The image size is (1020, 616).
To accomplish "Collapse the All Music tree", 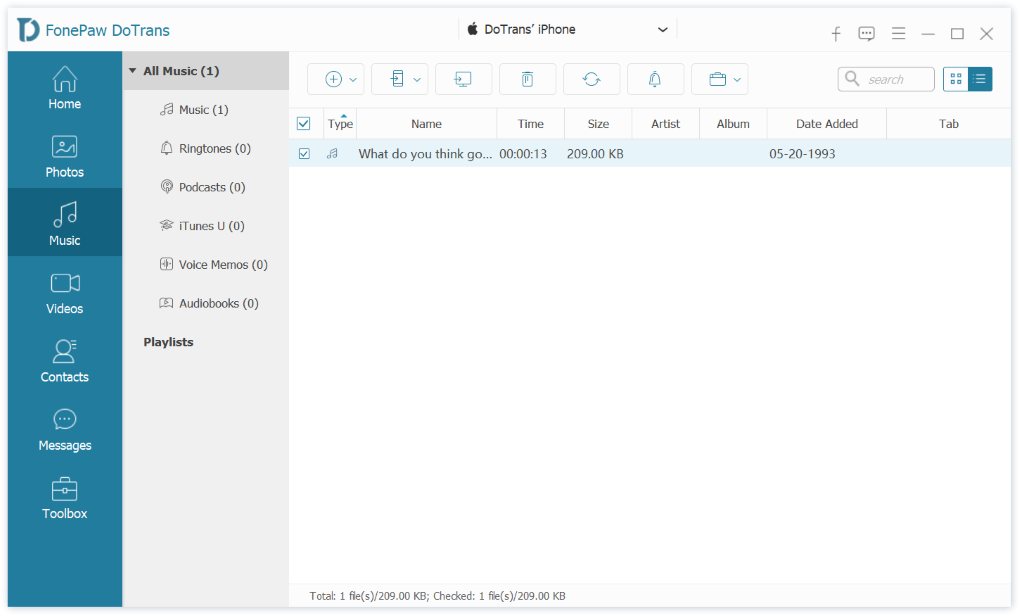I will tap(132, 71).
